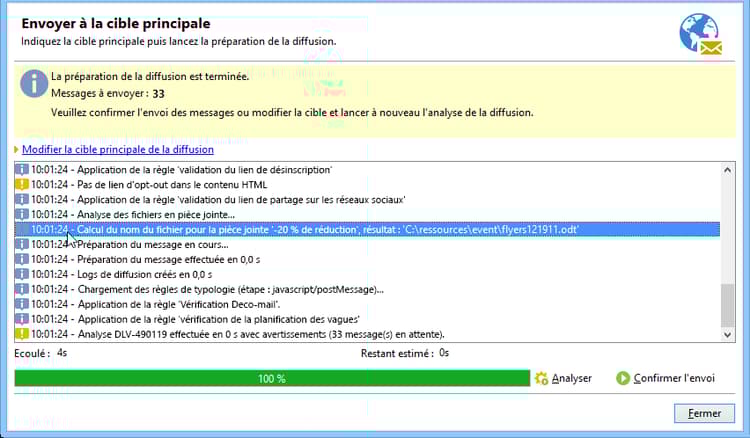Select log row 'vérification de la planification des vagues'
Viewport: 750px width, 438px height.
pos(367,319)
